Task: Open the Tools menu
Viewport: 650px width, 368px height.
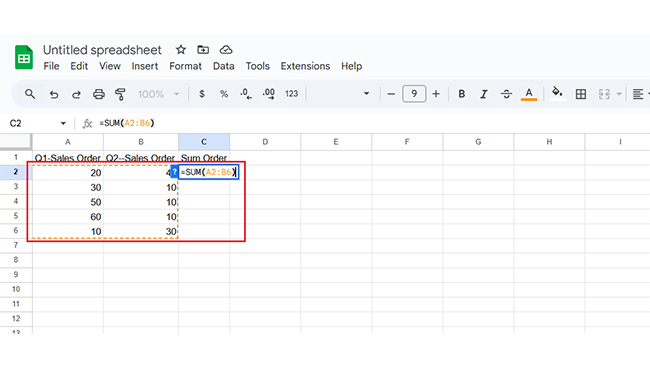Action: [x=257, y=66]
